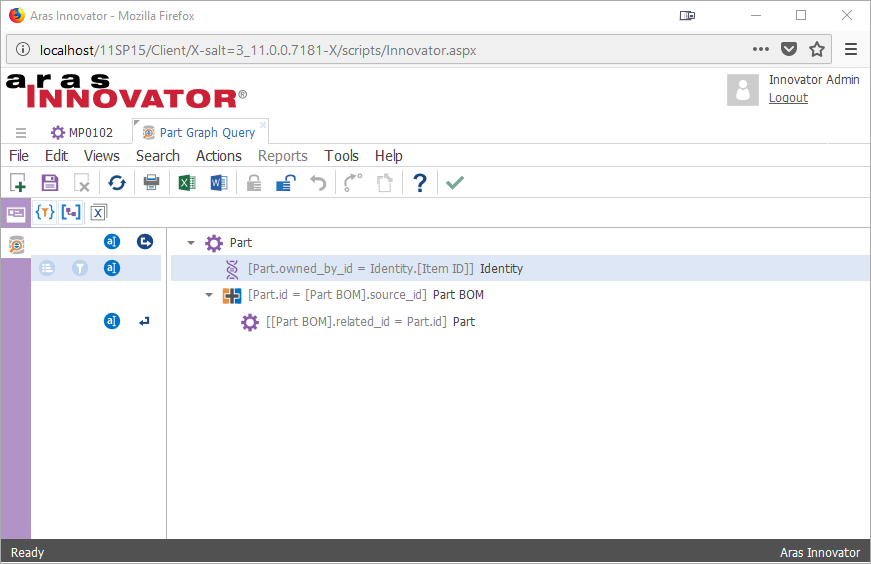Click the Save floppy disk icon

tap(50, 183)
